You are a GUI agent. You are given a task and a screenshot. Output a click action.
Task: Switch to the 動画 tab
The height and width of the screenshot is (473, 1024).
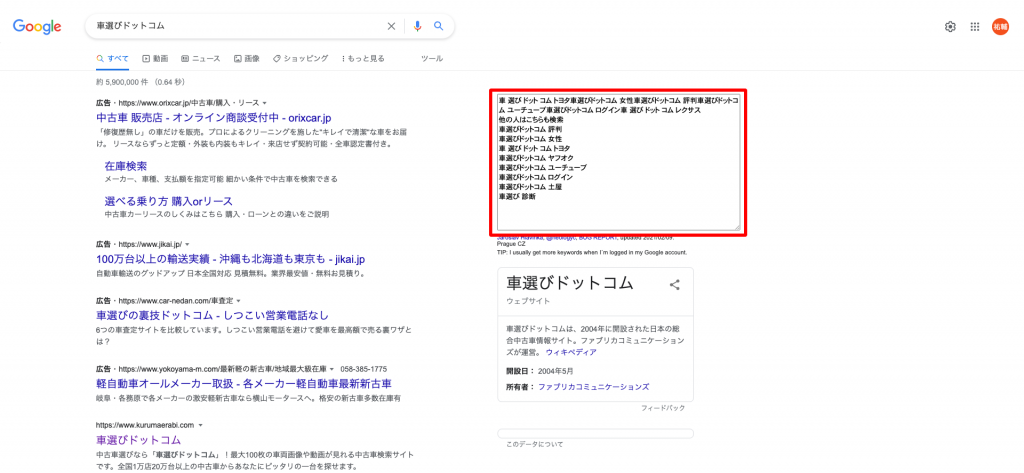pos(155,58)
